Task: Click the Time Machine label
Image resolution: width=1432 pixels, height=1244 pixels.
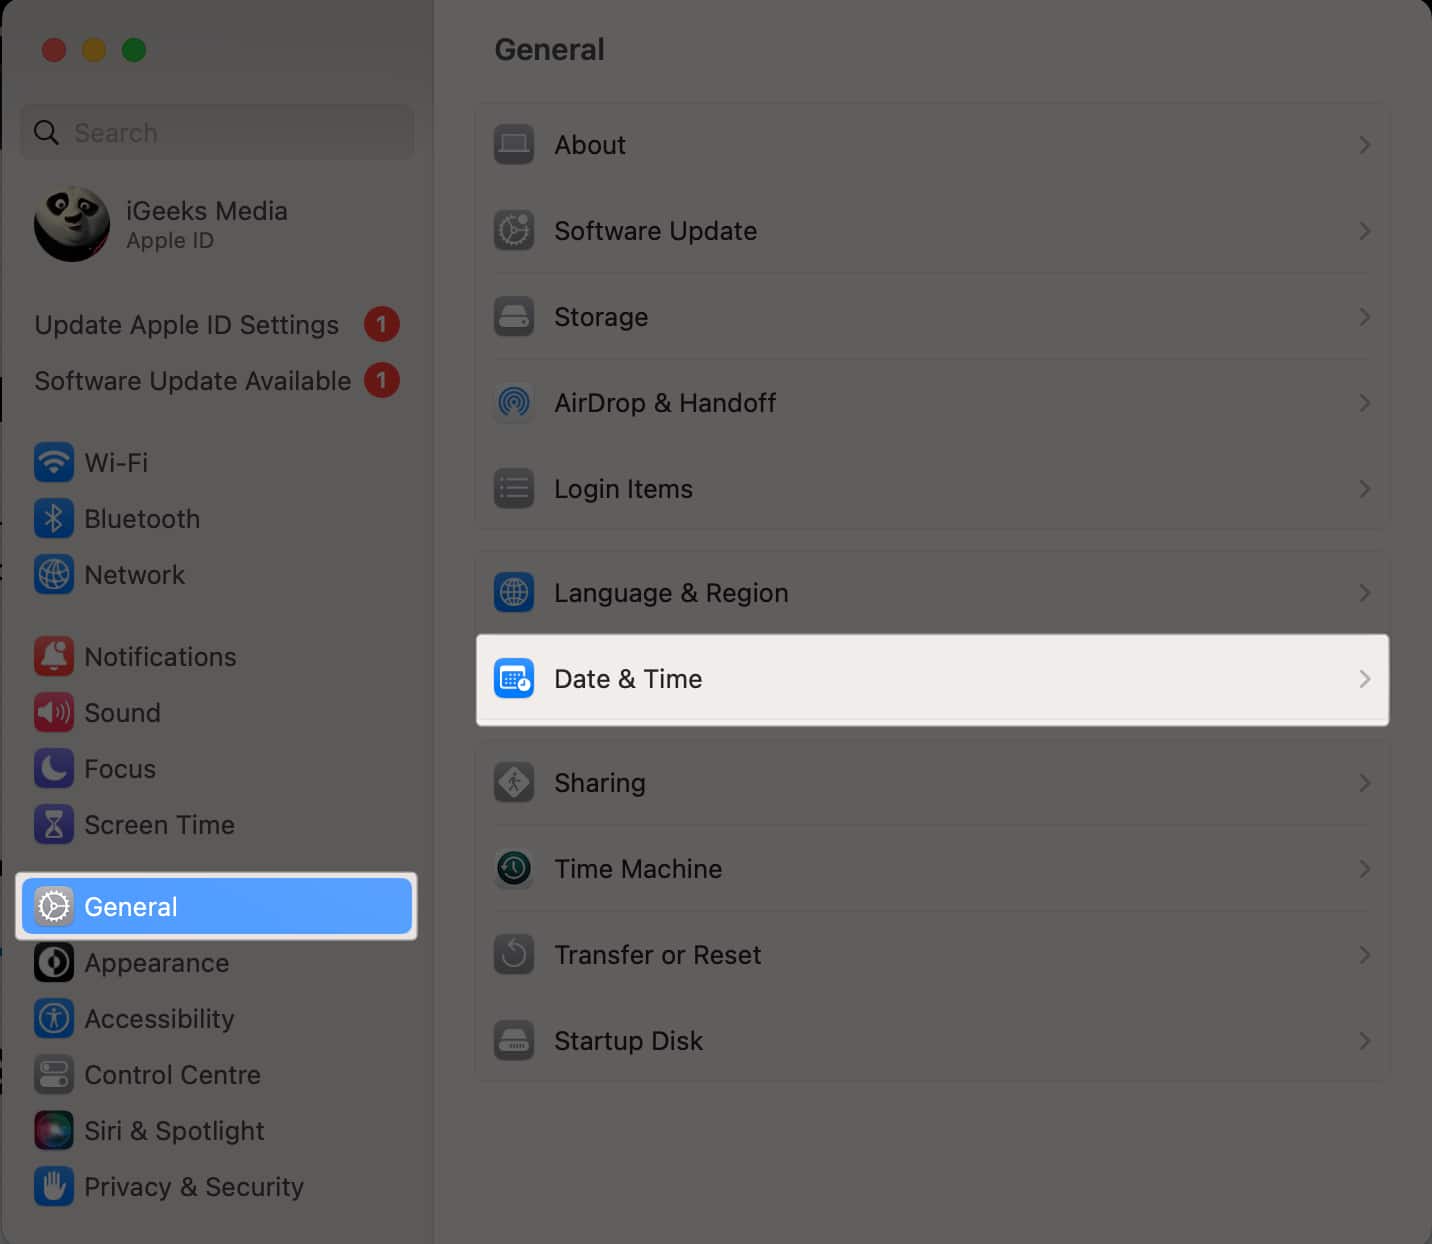Action: coord(638,869)
